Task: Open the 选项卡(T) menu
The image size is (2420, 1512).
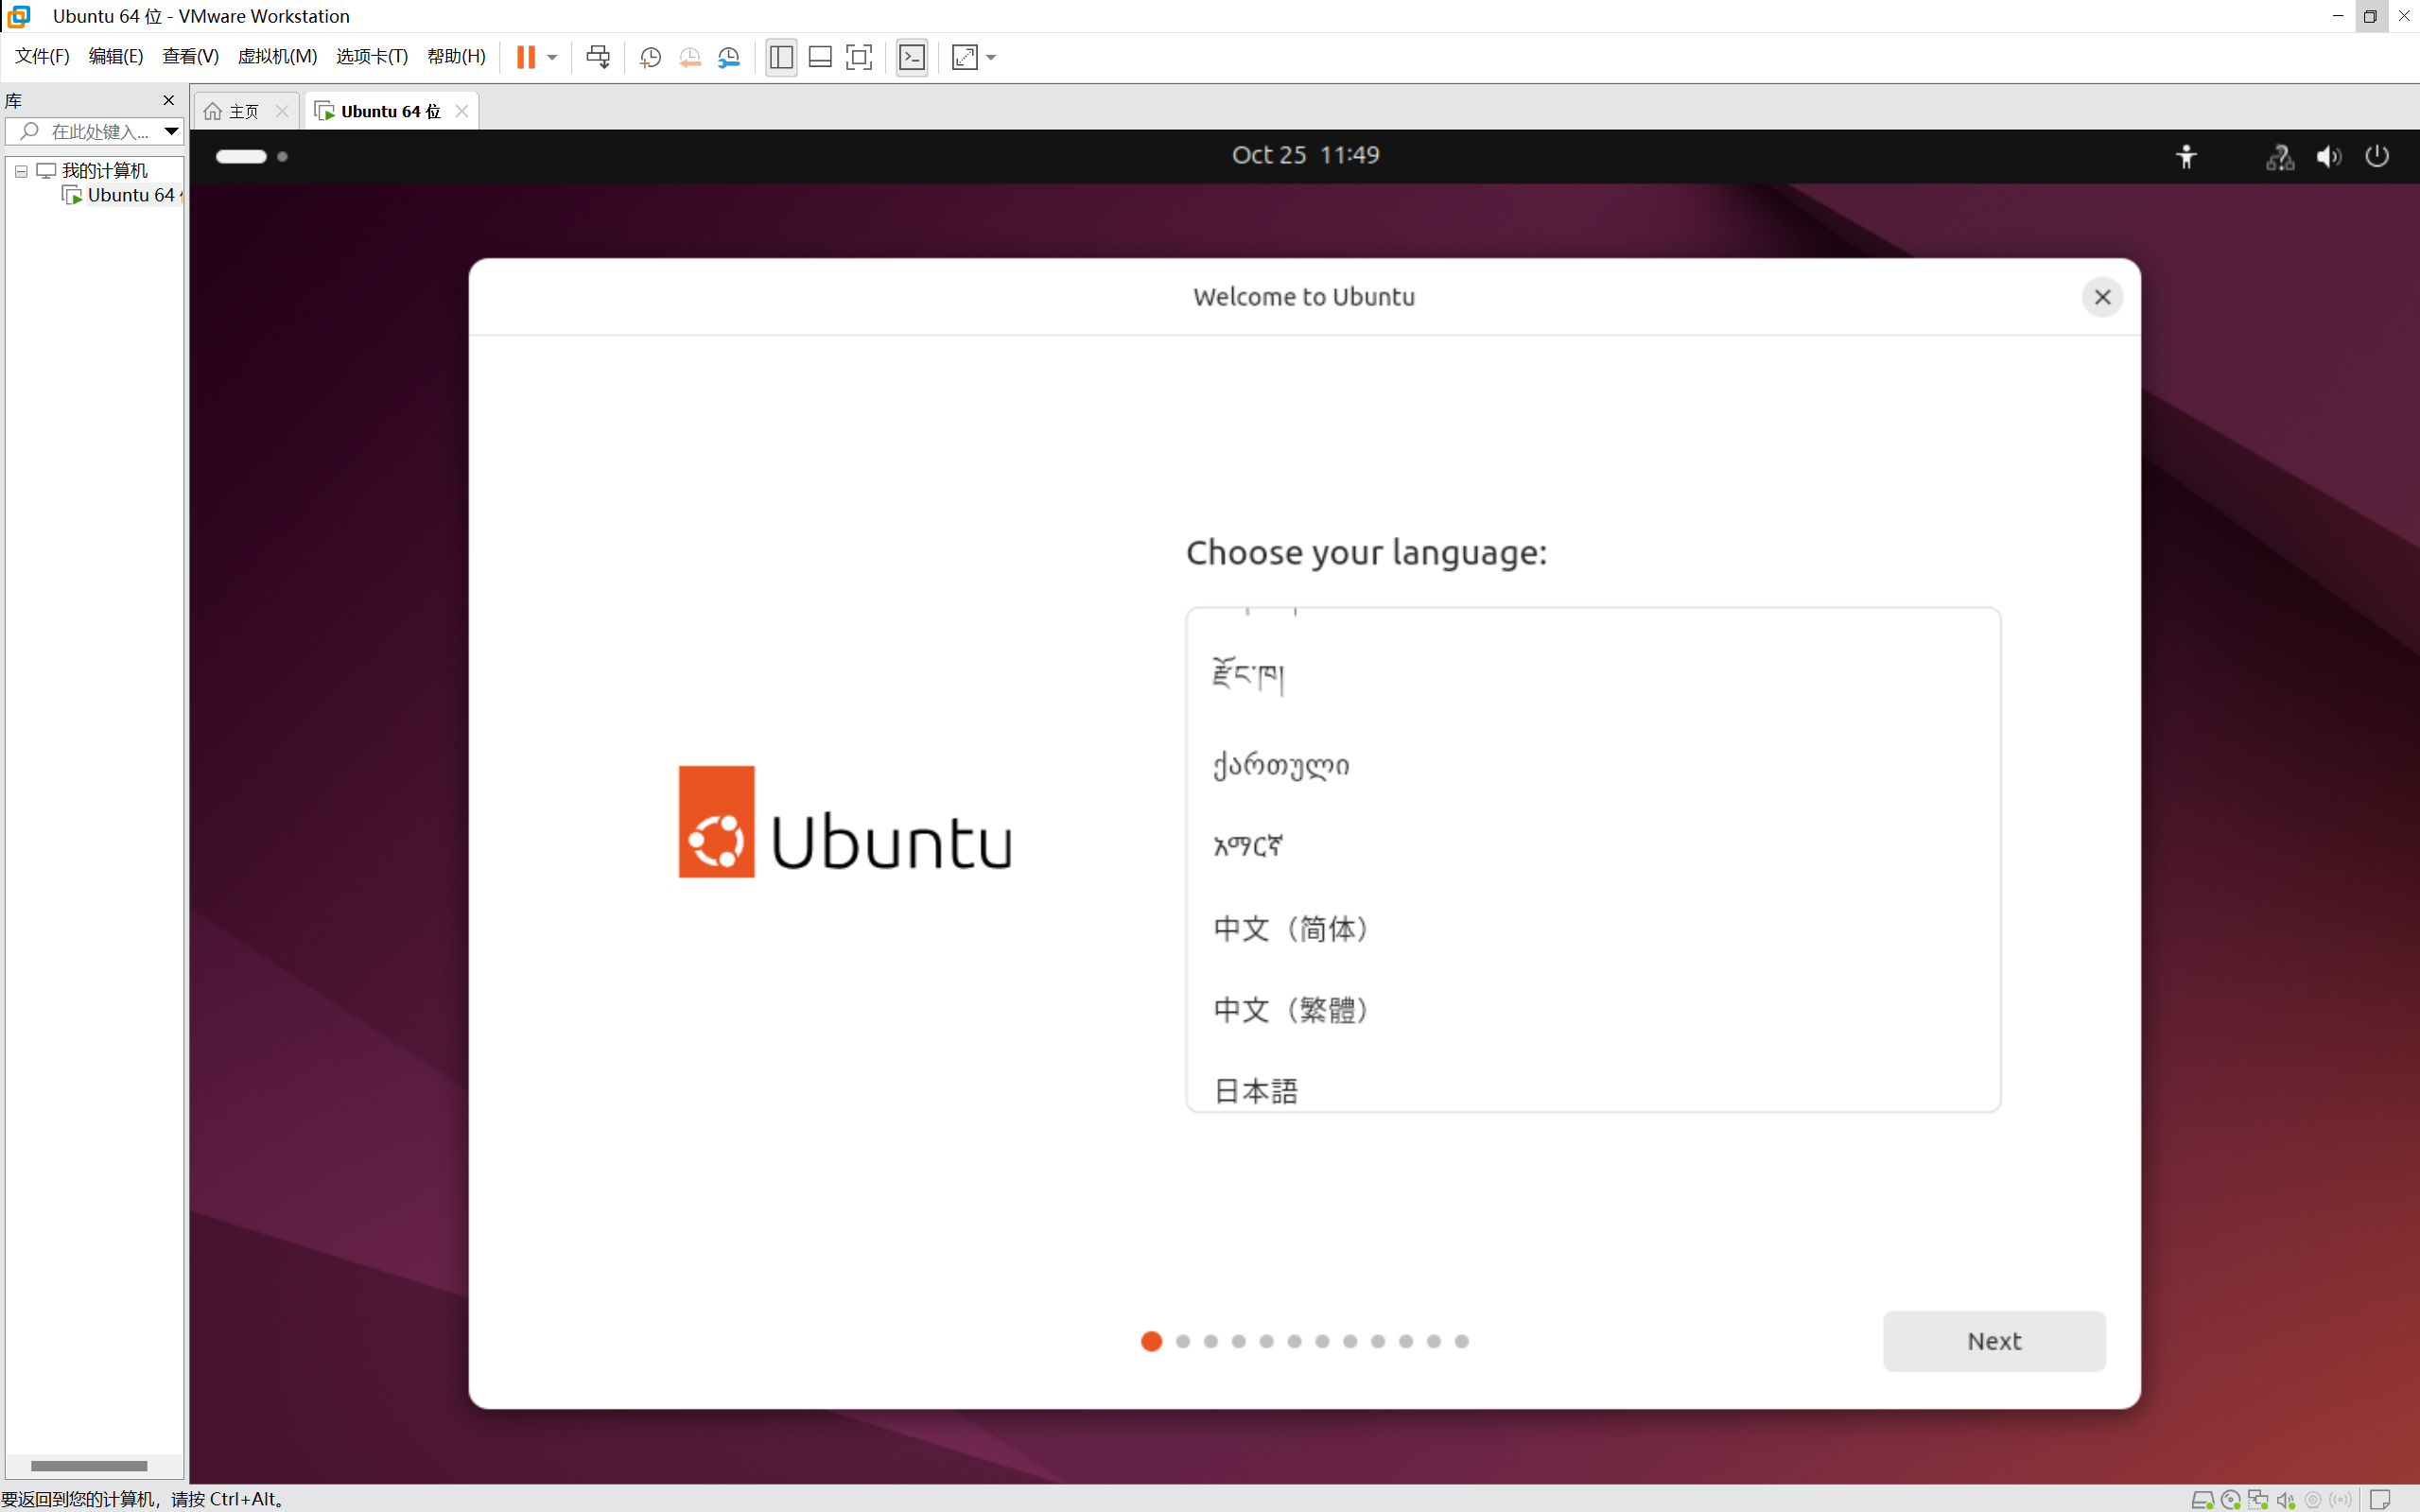Action: 372,56
